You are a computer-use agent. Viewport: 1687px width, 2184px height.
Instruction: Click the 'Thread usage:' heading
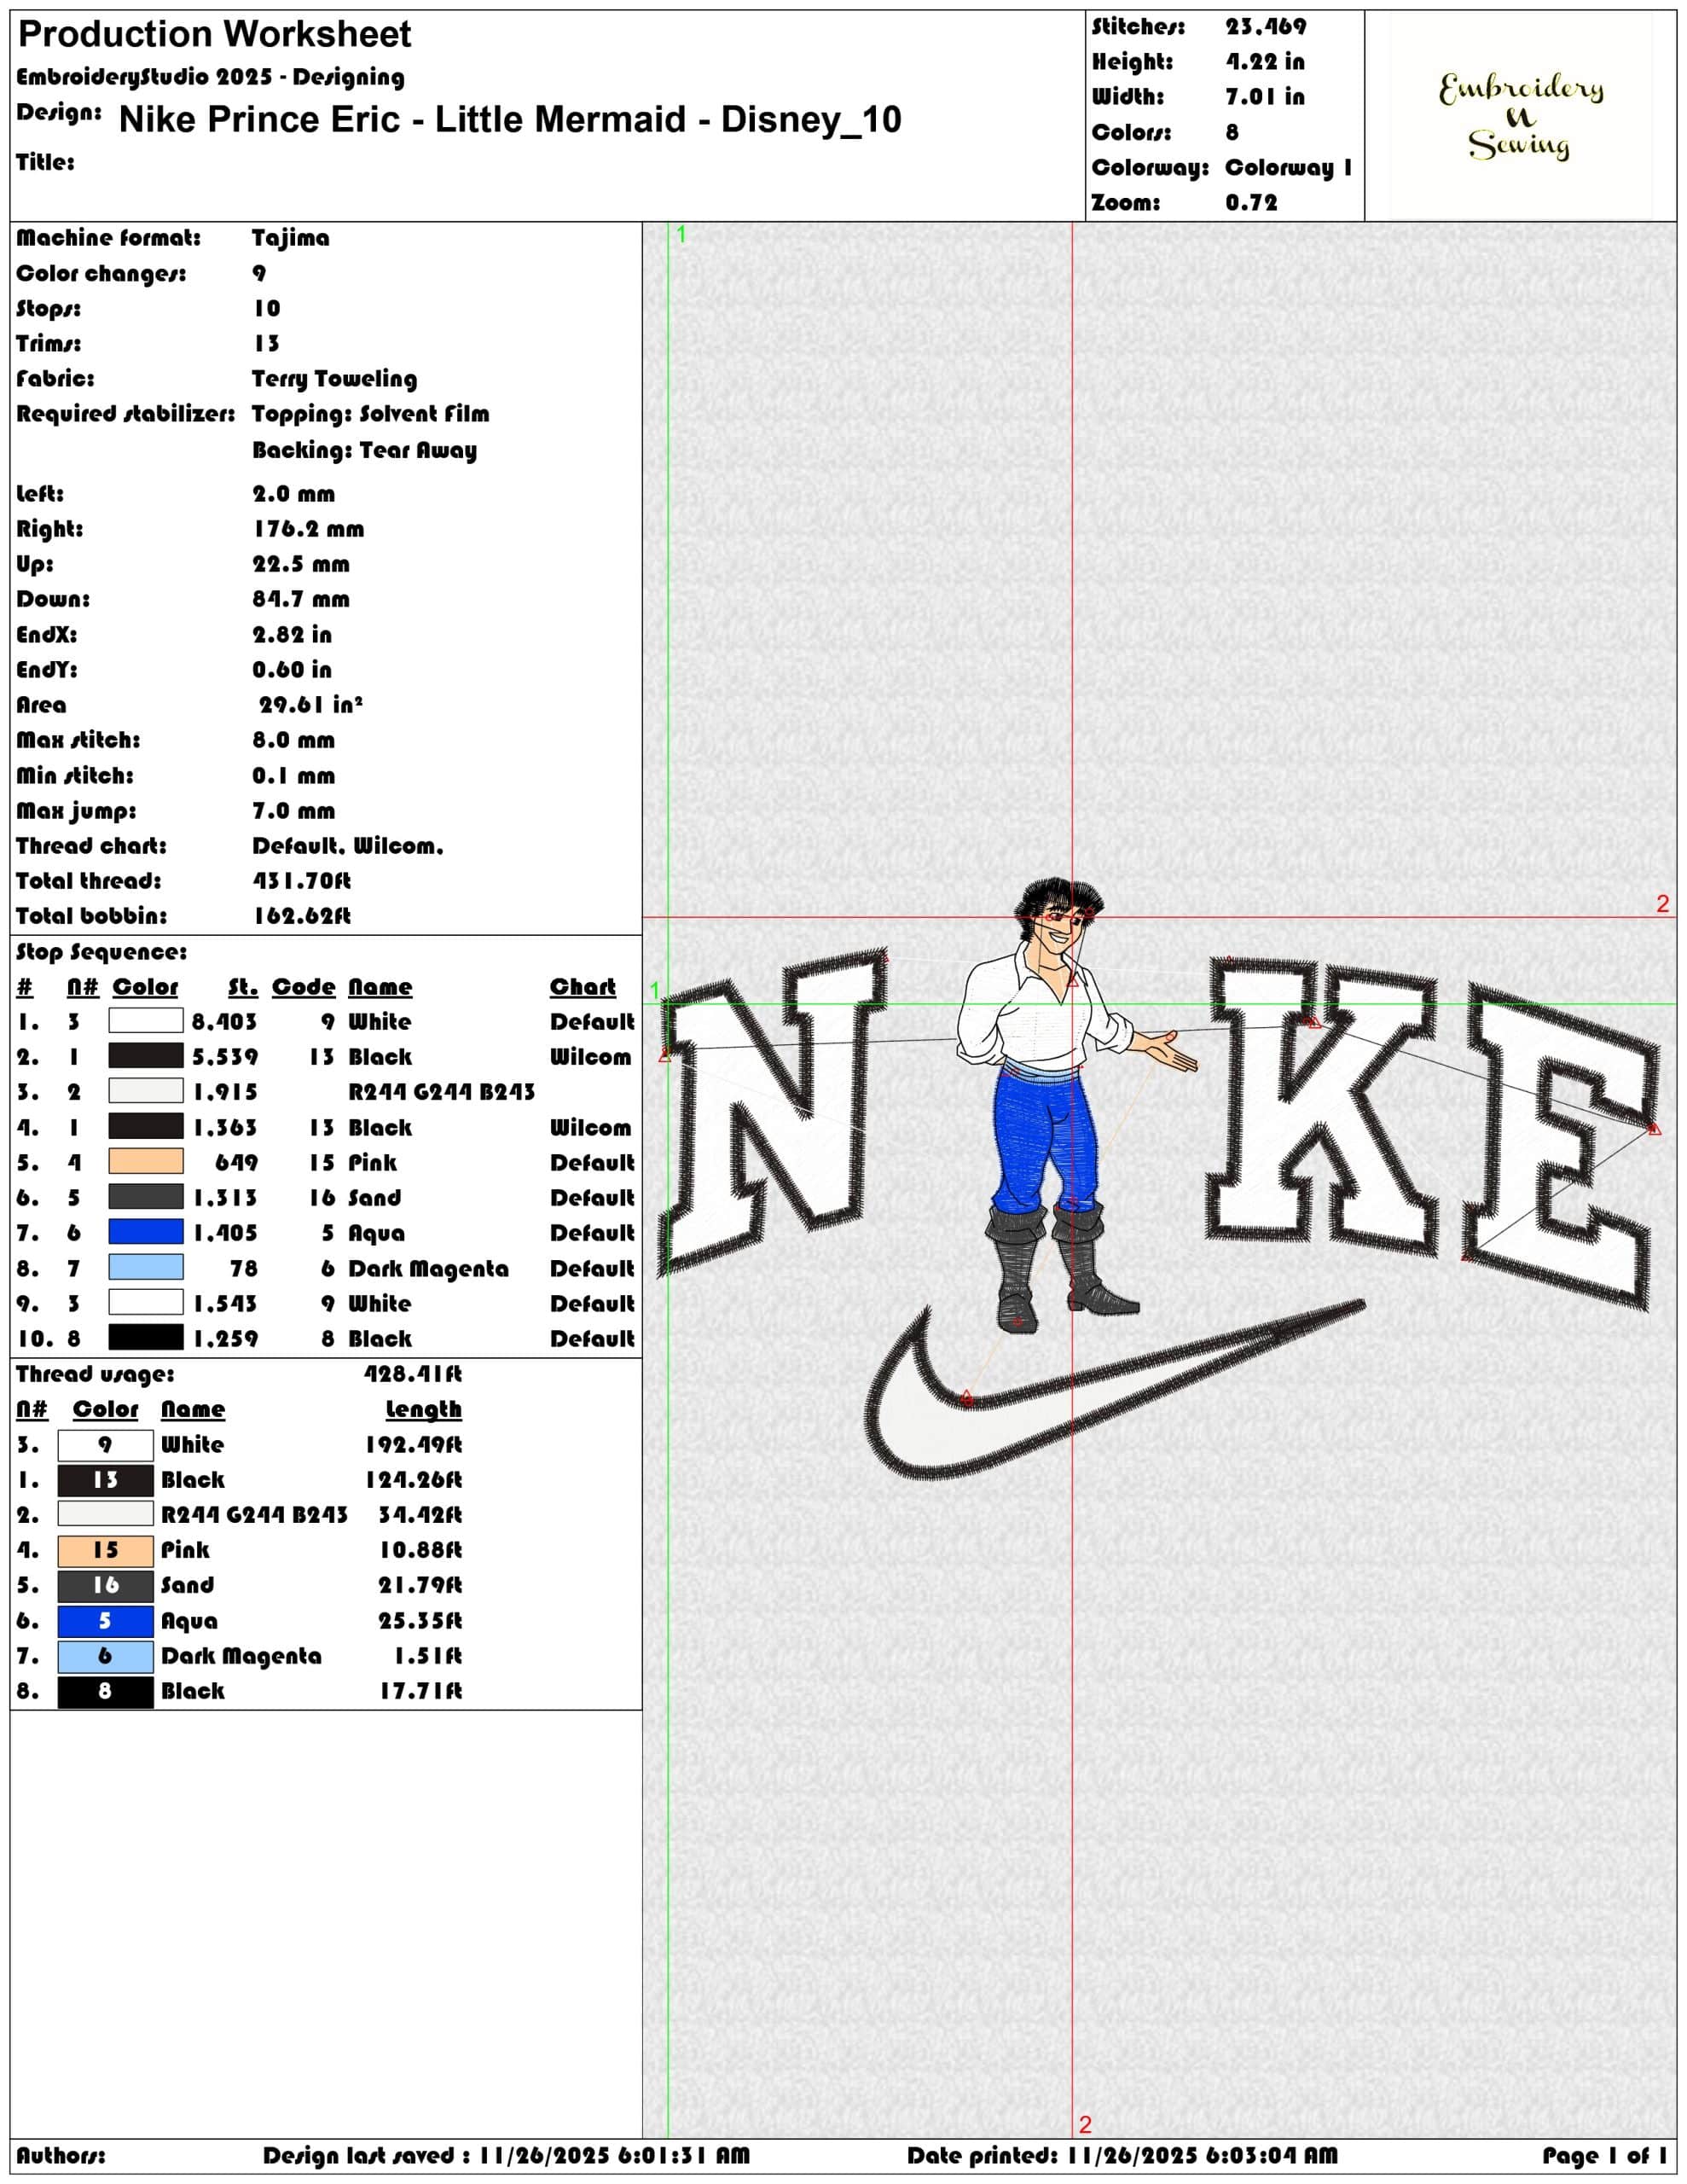click(x=95, y=1374)
